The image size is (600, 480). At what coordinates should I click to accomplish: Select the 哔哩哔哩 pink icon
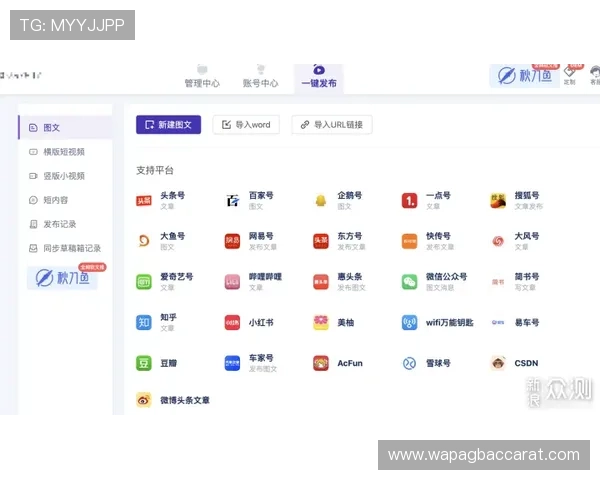pyautogui.click(x=232, y=282)
